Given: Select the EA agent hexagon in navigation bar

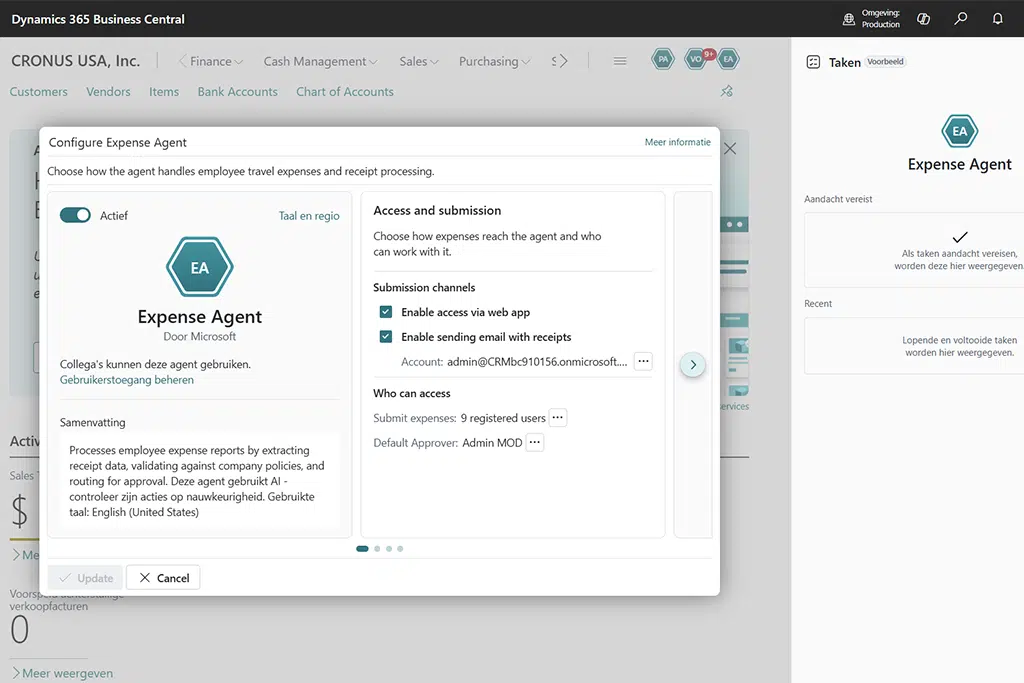Looking at the screenshot, I should click(728, 59).
